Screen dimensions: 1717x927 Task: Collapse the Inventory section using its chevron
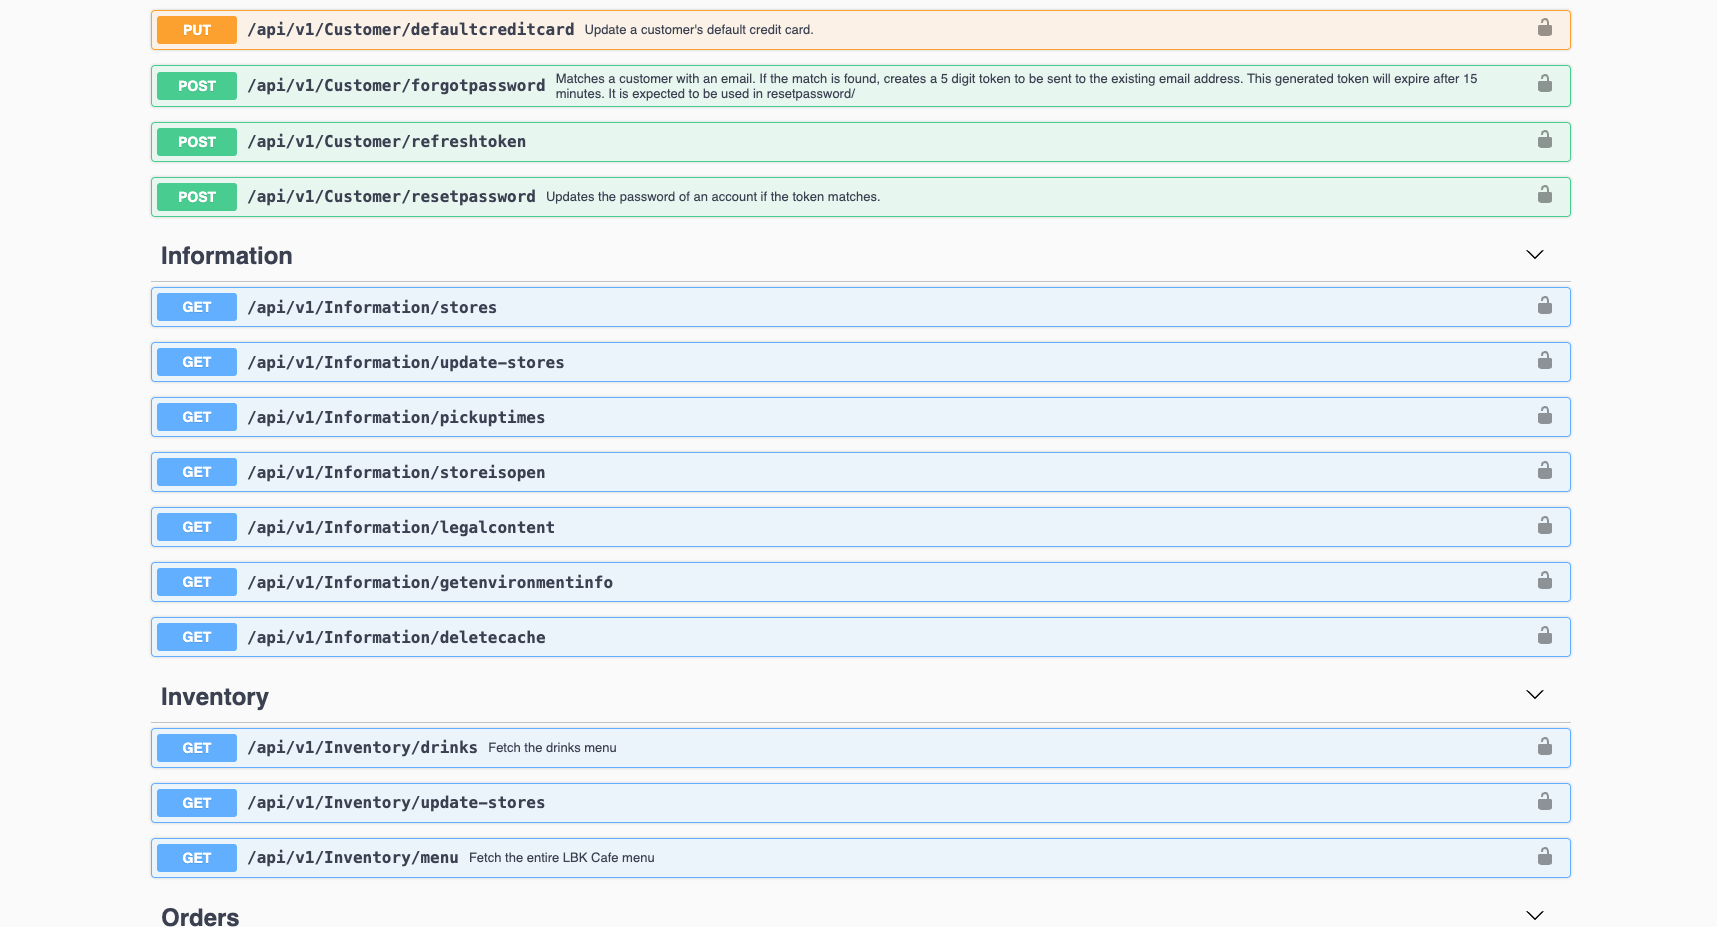point(1534,695)
